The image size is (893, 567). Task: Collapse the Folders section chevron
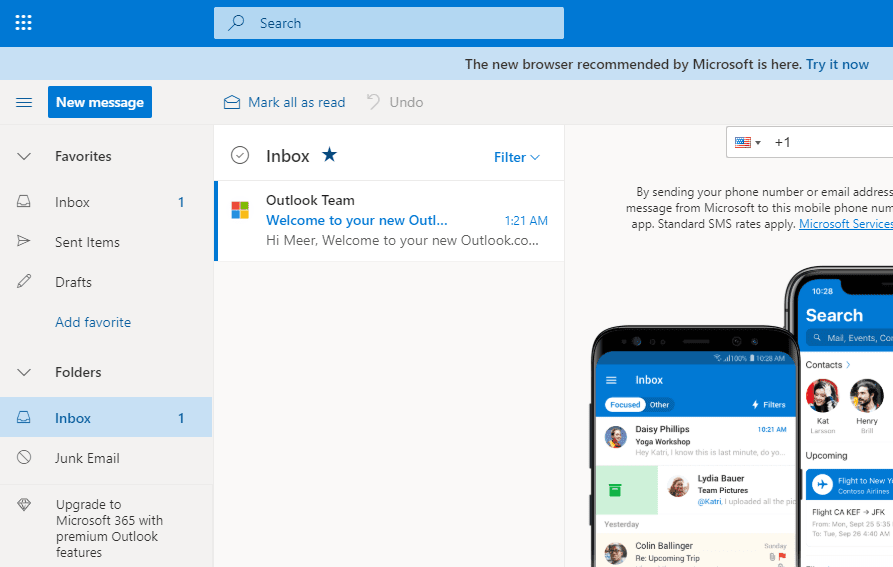(24, 372)
